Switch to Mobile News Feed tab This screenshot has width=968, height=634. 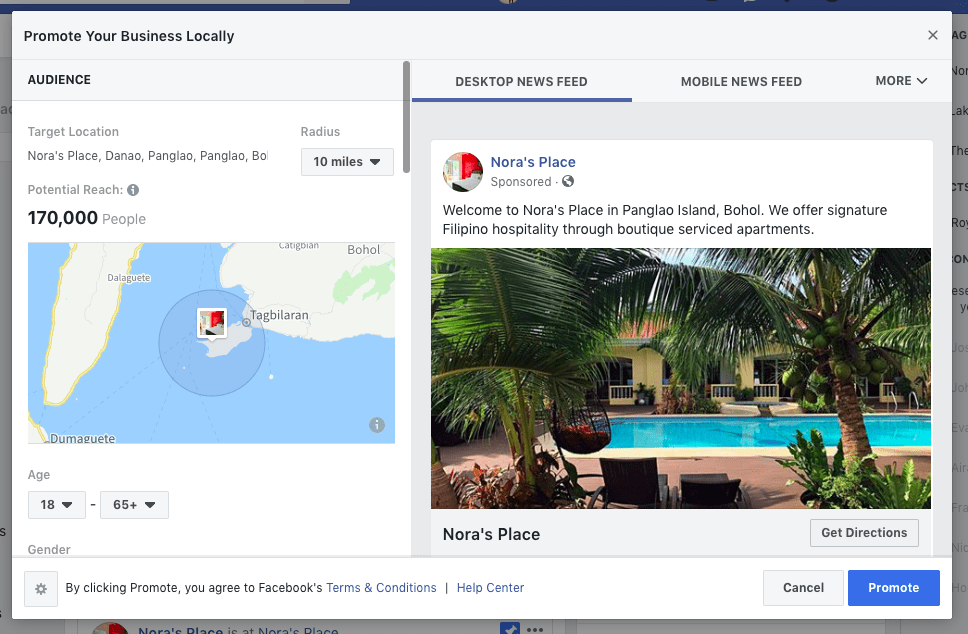741,81
